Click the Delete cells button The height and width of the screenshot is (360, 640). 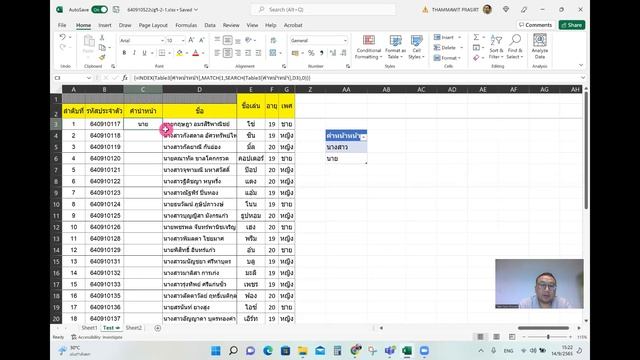pos(448,47)
